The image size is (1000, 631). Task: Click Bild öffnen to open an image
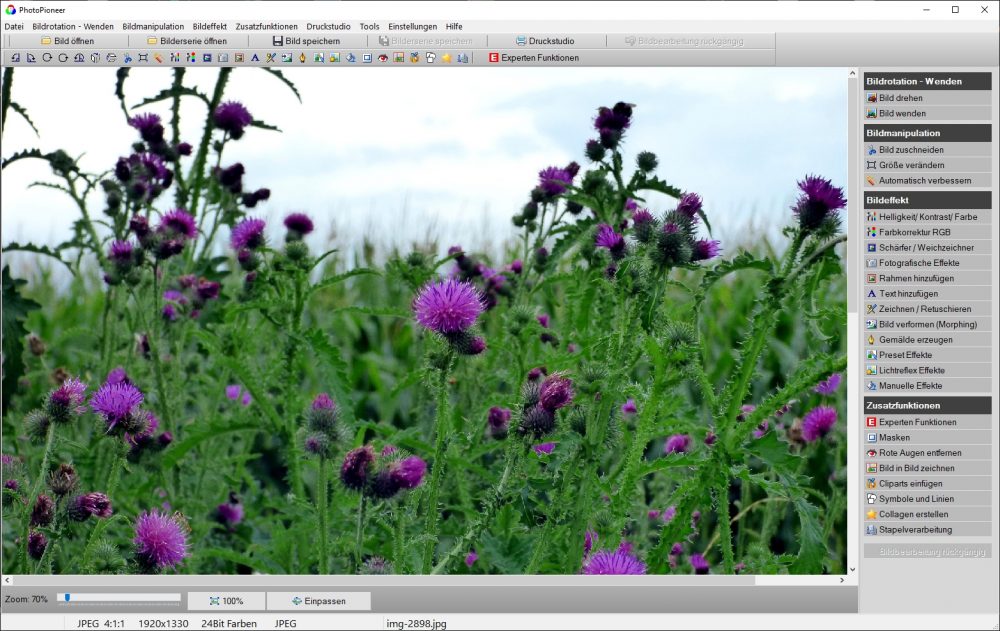click(x=68, y=41)
